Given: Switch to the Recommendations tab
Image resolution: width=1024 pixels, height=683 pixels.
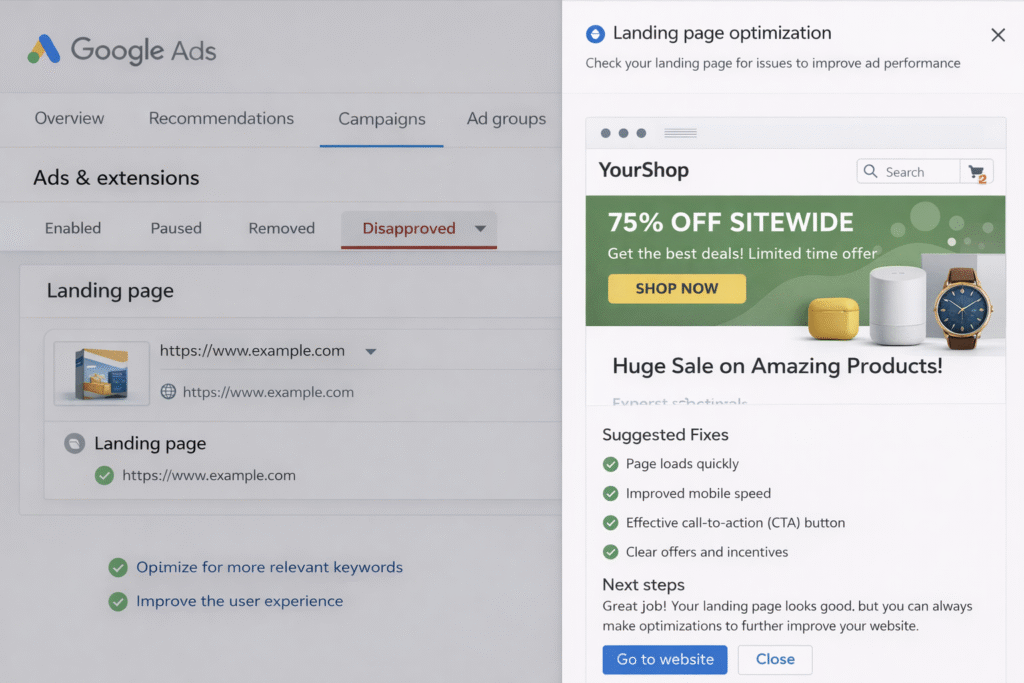Looking at the screenshot, I should click(221, 119).
